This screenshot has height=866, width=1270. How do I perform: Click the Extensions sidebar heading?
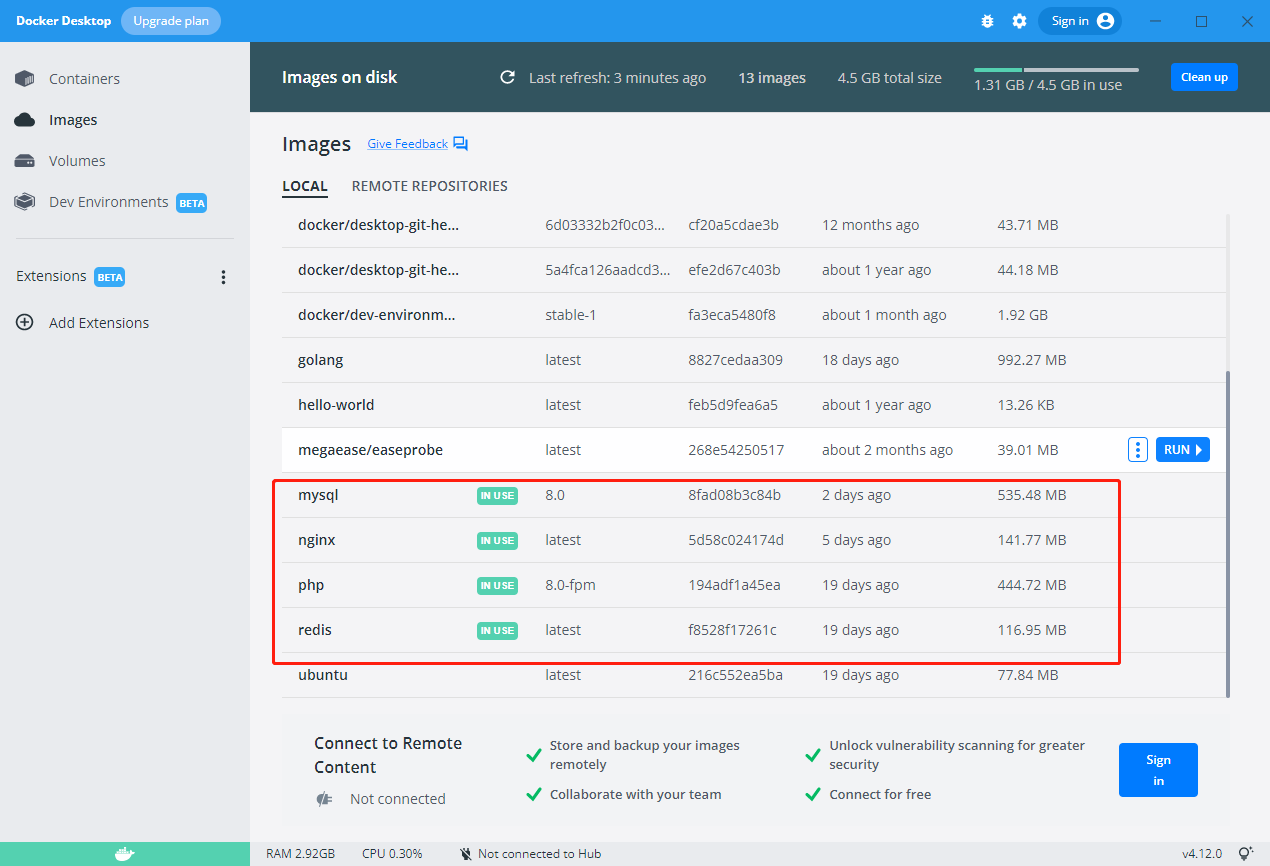pyautogui.click(x=51, y=277)
